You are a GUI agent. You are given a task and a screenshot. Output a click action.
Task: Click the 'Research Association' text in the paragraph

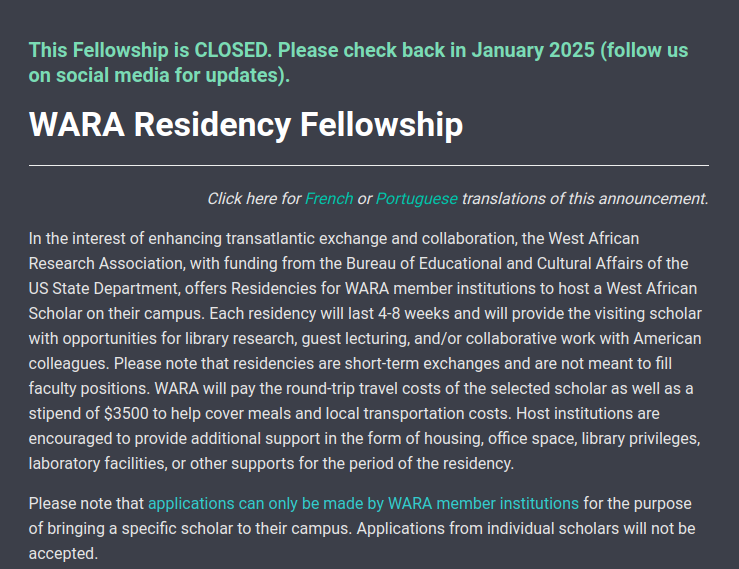[x=107, y=264]
